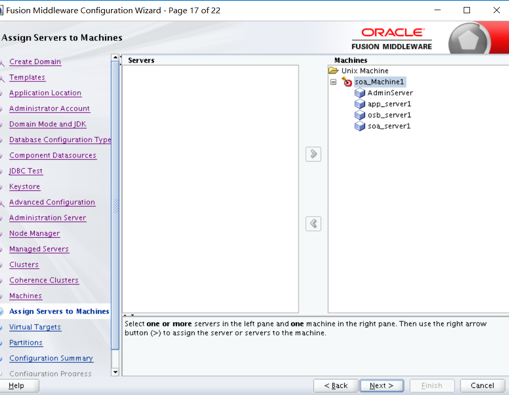Unassign server using left arrow button
Screen dimensions: 509x395
coord(313,223)
